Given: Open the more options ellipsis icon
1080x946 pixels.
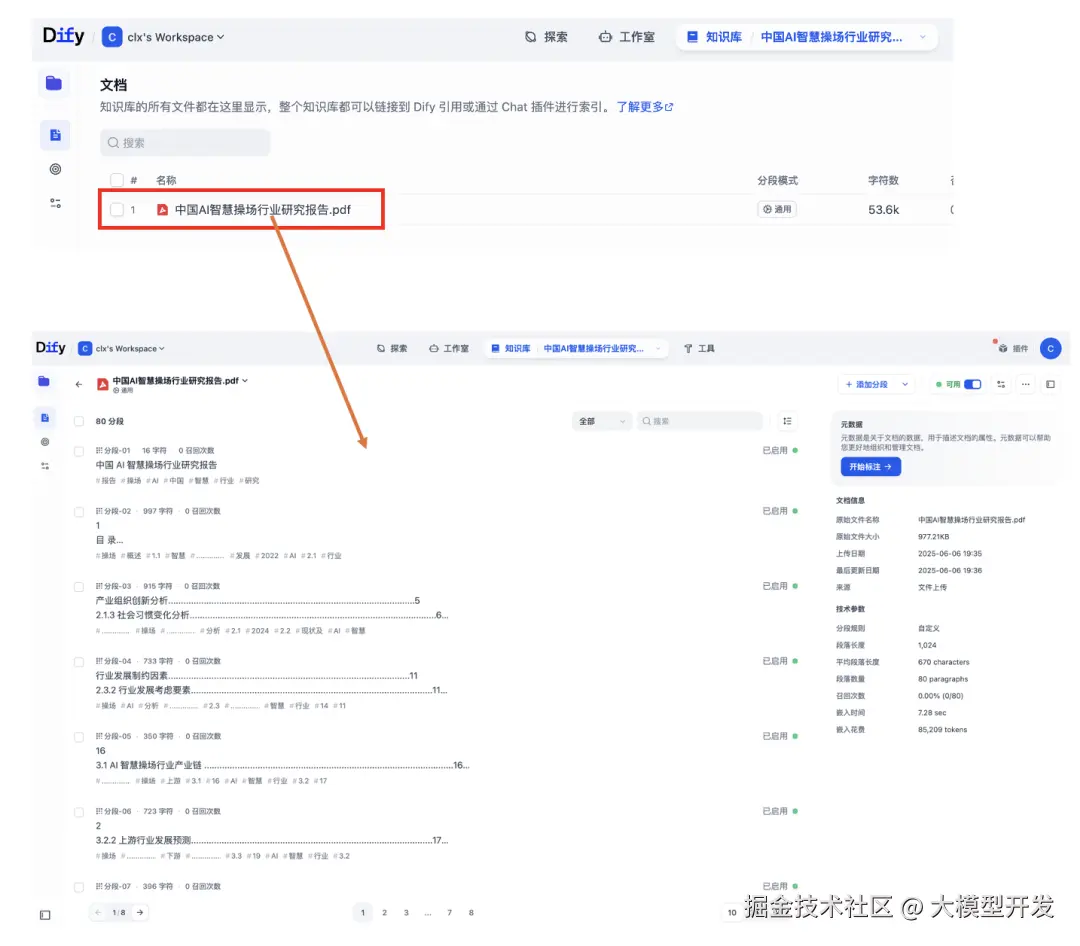Looking at the screenshot, I should [1026, 385].
